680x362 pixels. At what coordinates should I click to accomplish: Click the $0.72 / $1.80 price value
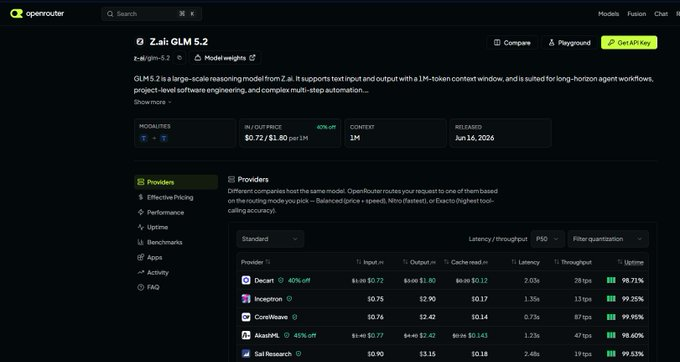[266, 138]
